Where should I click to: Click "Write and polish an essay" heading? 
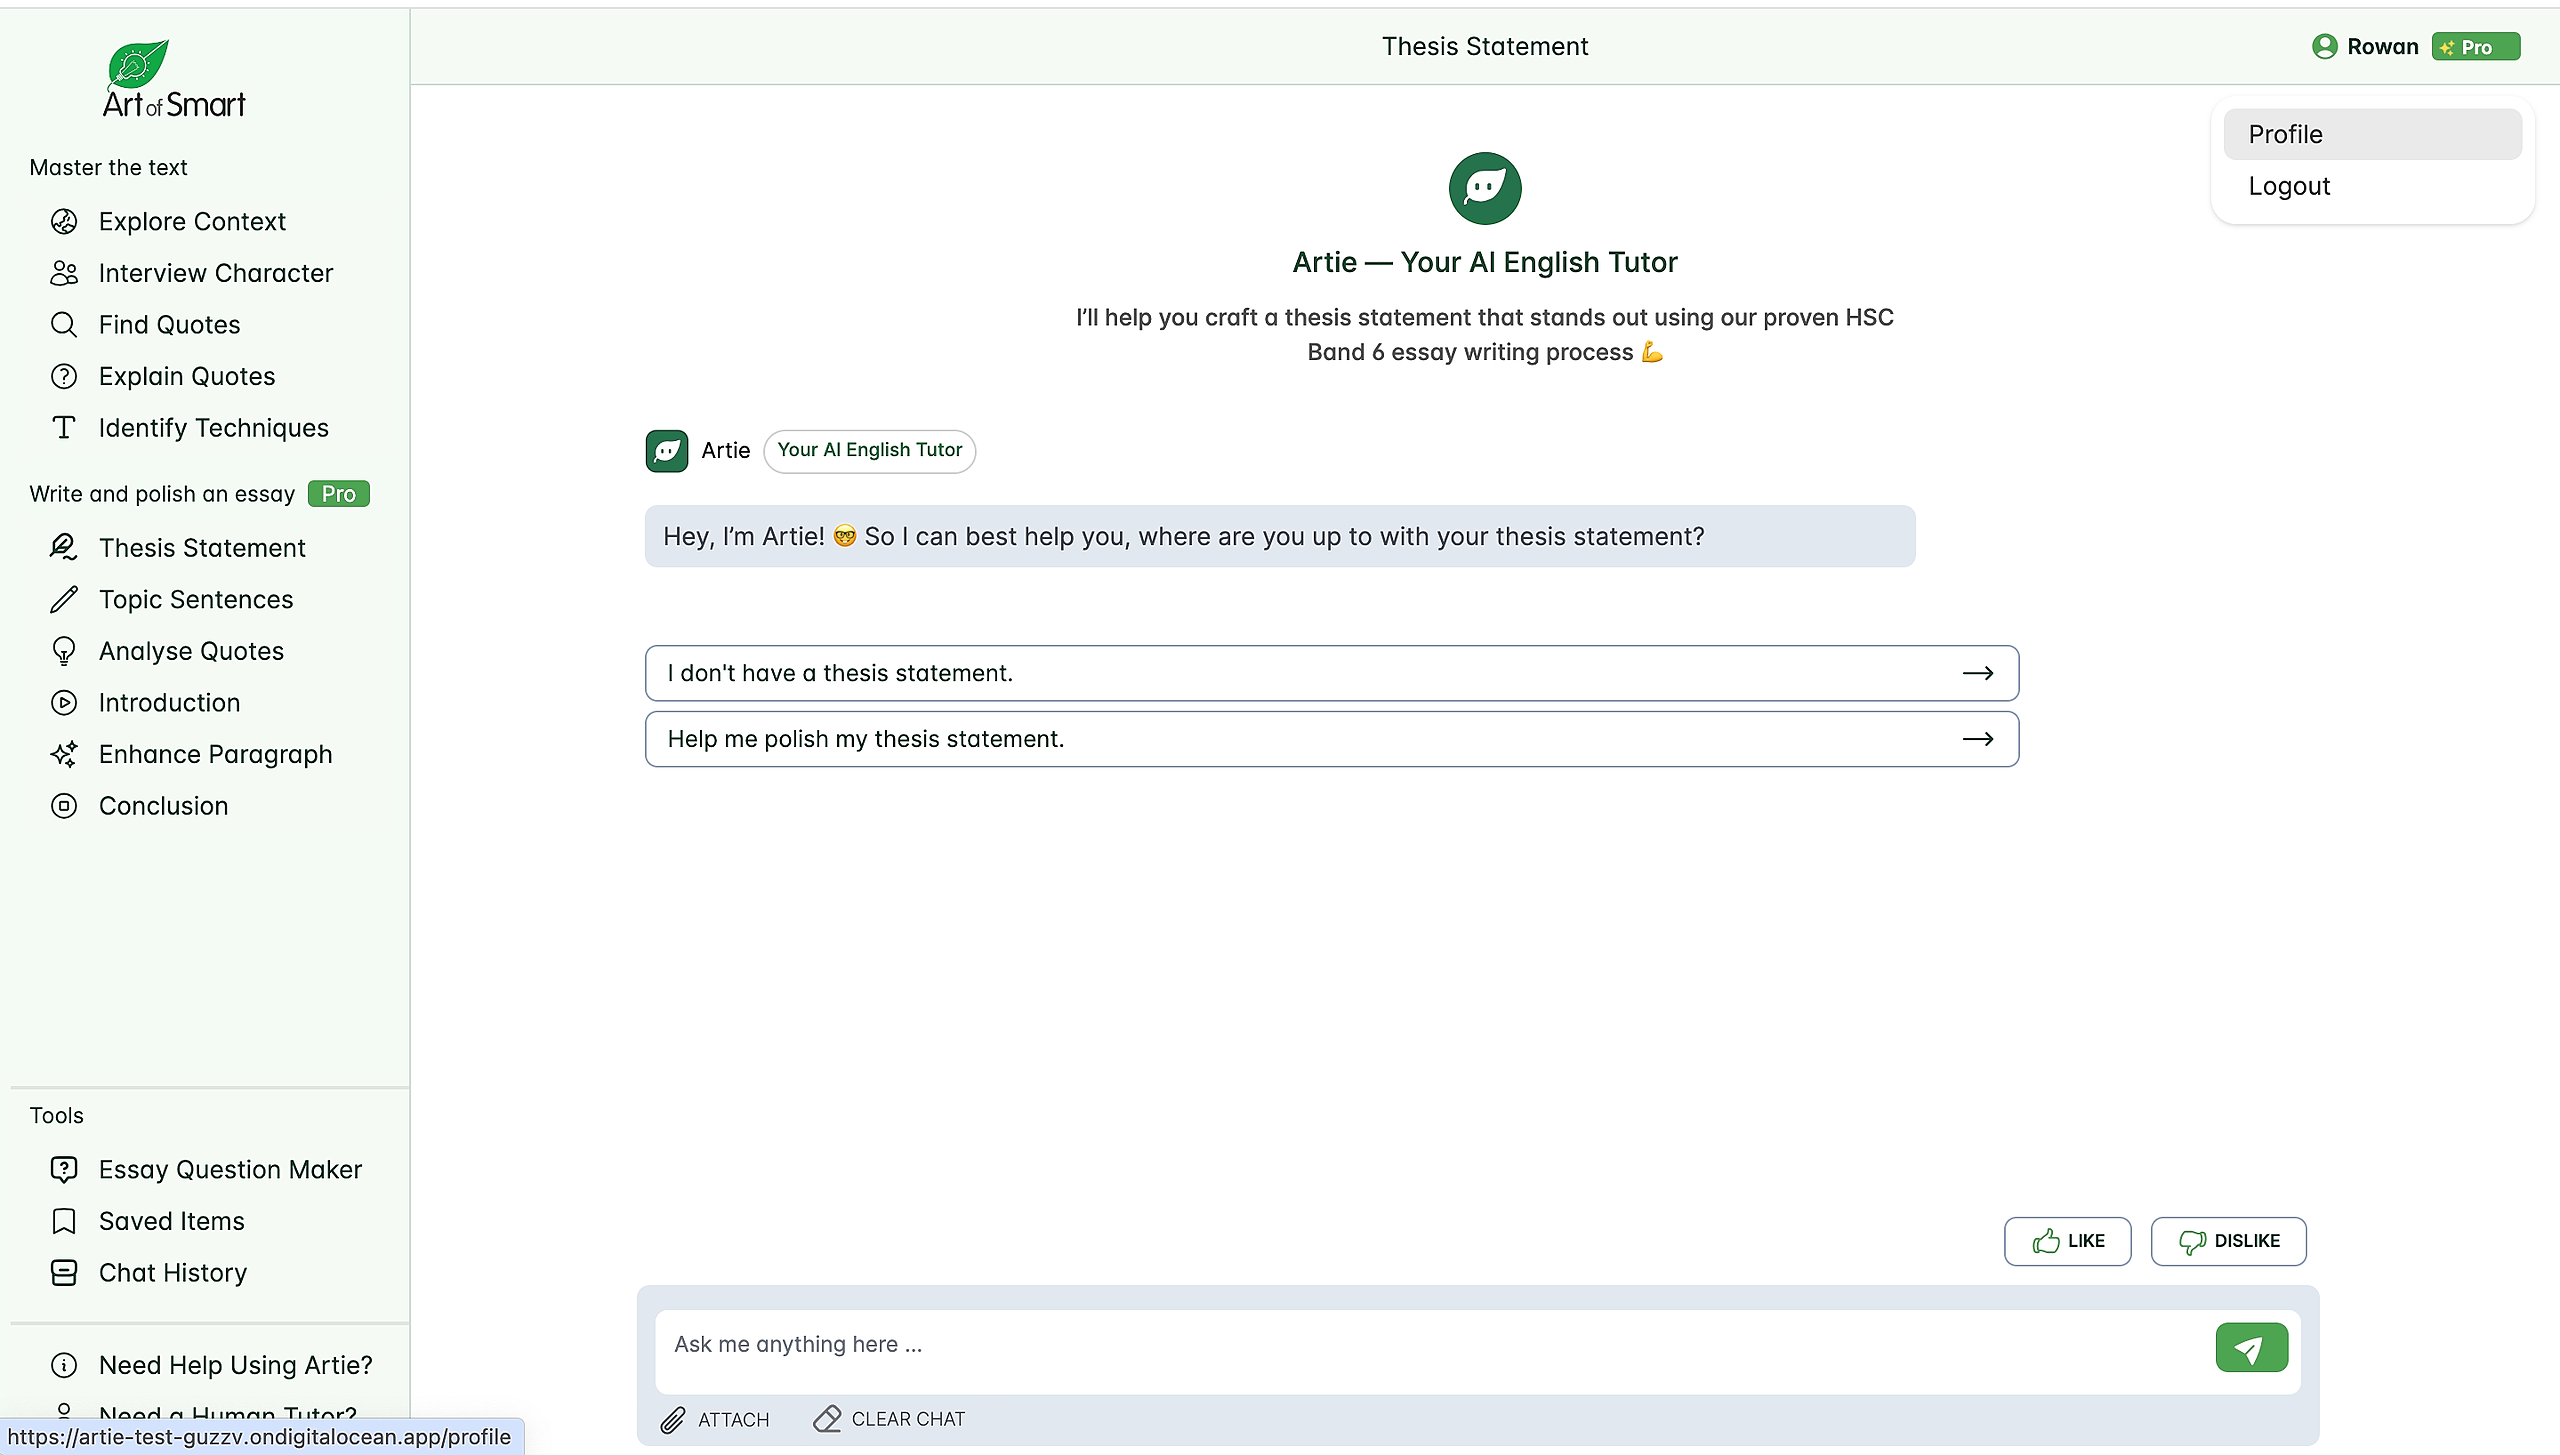162,494
